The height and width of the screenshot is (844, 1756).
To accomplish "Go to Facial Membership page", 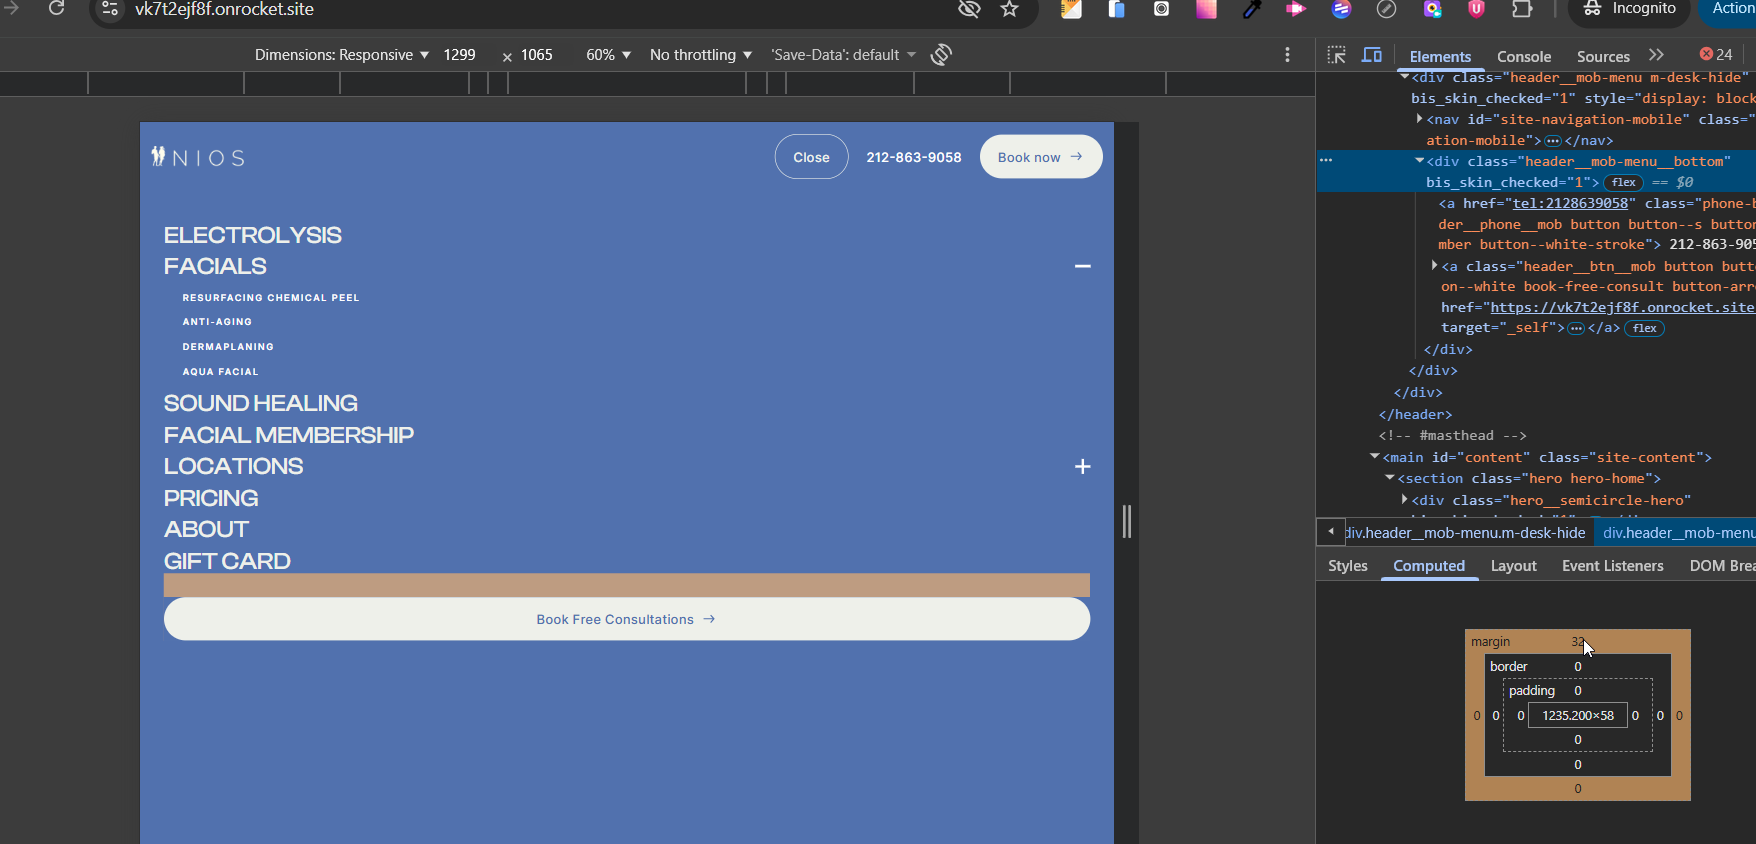I will tap(289, 435).
